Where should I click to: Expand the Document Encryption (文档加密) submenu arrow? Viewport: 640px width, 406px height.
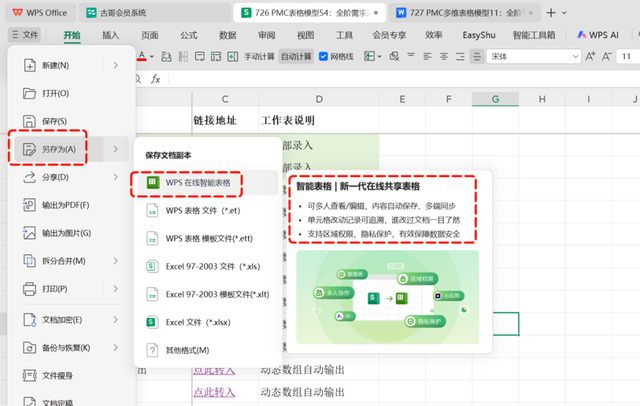tap(116, 320)
